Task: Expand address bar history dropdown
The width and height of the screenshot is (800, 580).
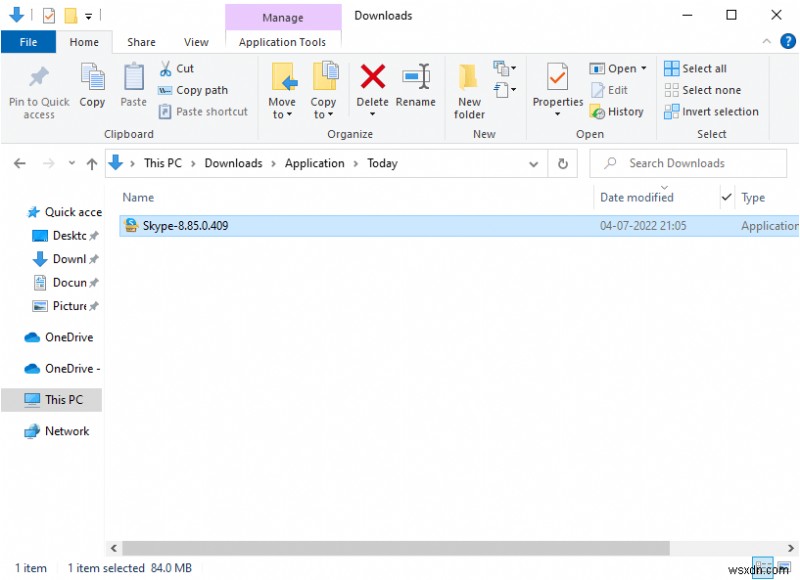Action: point(534,164)
